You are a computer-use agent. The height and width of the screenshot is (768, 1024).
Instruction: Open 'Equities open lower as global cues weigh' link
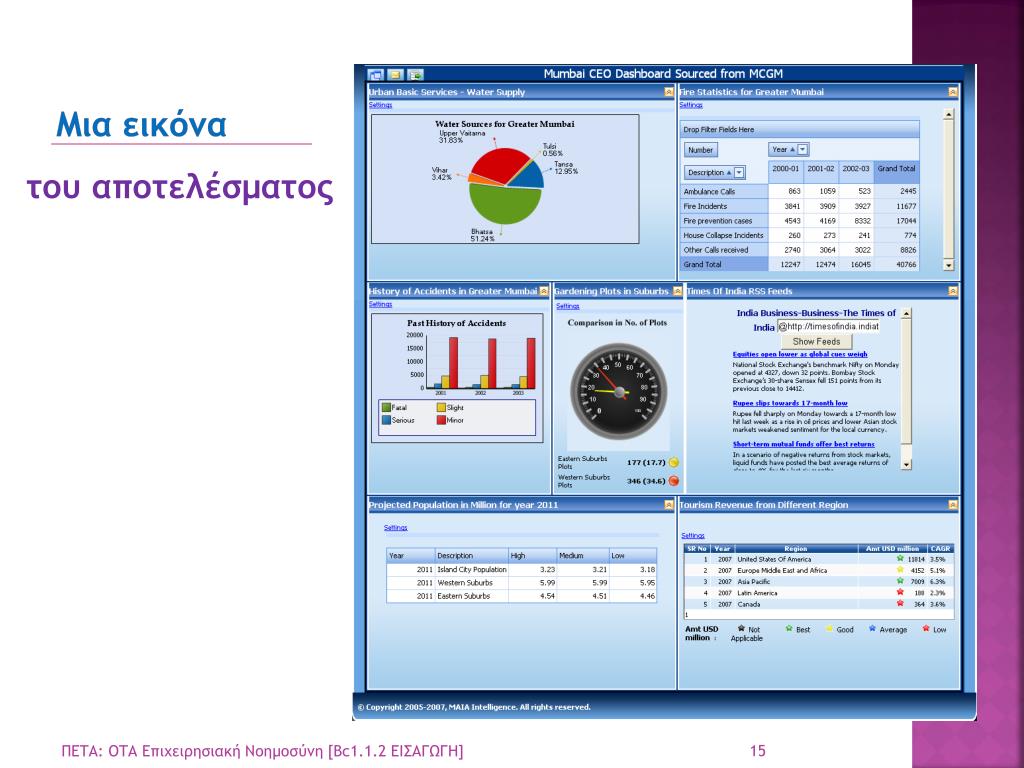point(800,355)
